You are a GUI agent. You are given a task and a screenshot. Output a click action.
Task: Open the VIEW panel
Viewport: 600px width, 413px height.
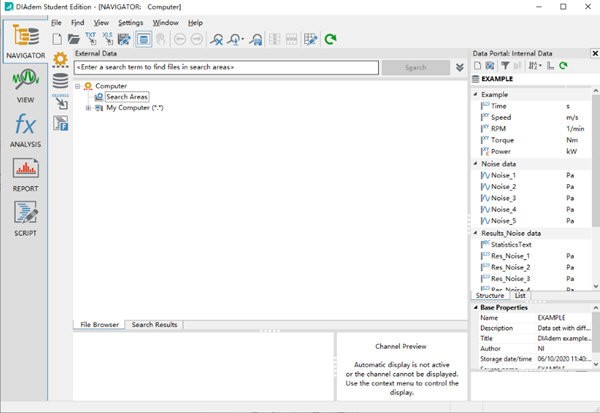pos(25,87)
